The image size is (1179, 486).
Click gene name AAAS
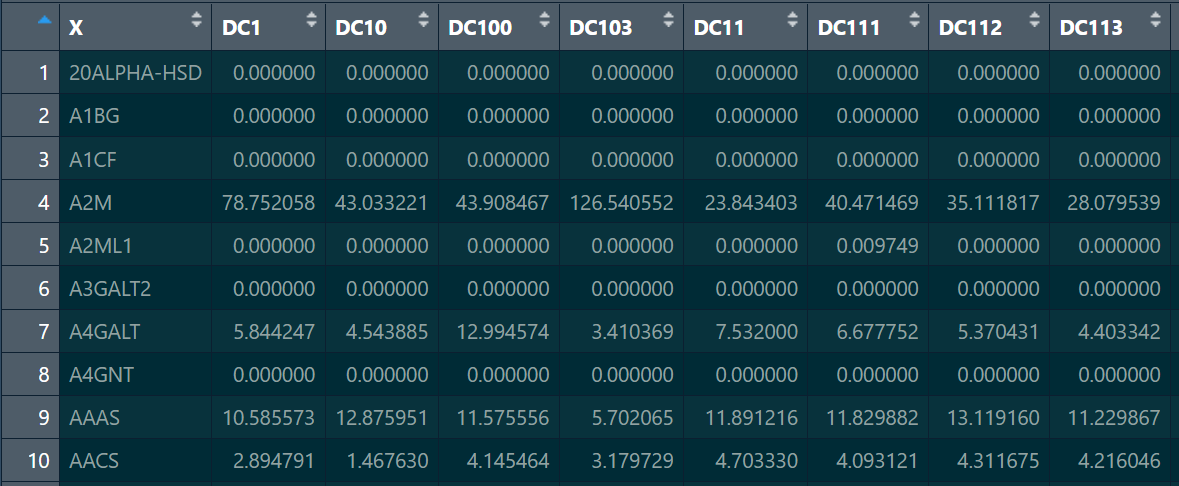pyautogui.click(x=93, y=418)
